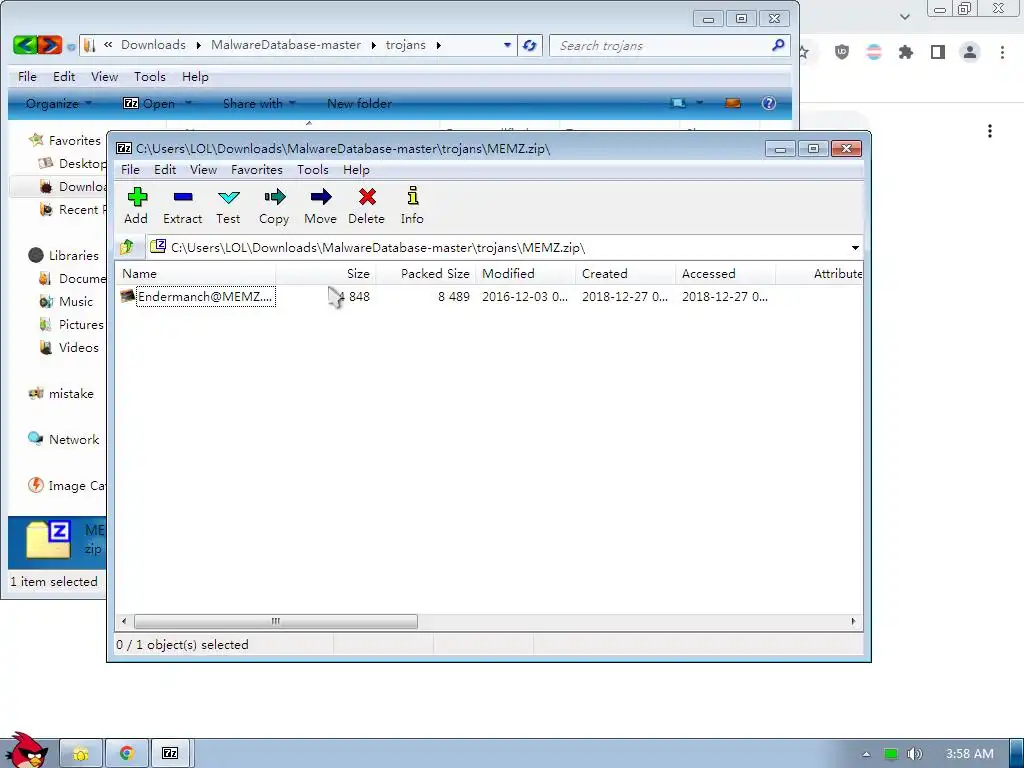Open the Organize dropdown in Explorer
Viewport: 1024px width, 768px height.
coord(58,103)
